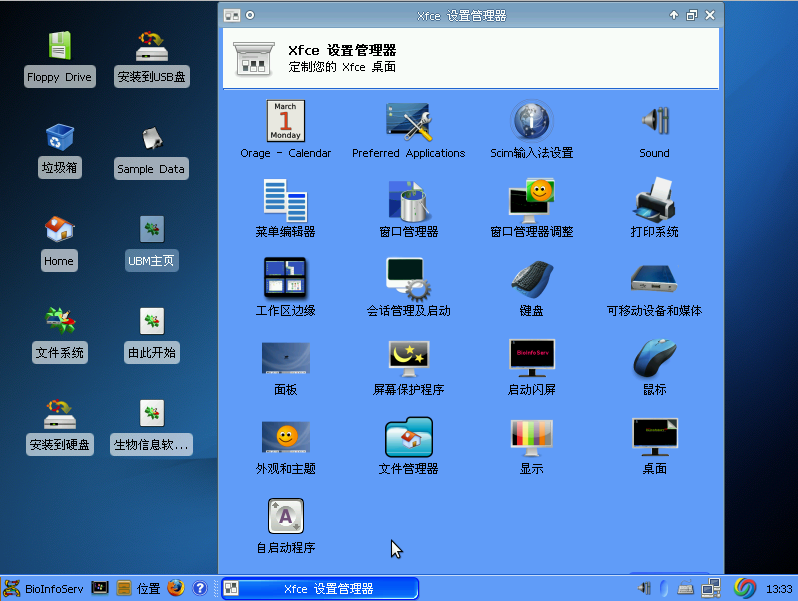Select the Home desktop icon
Screen dimensions: 798x601
(x=59, y=243)
